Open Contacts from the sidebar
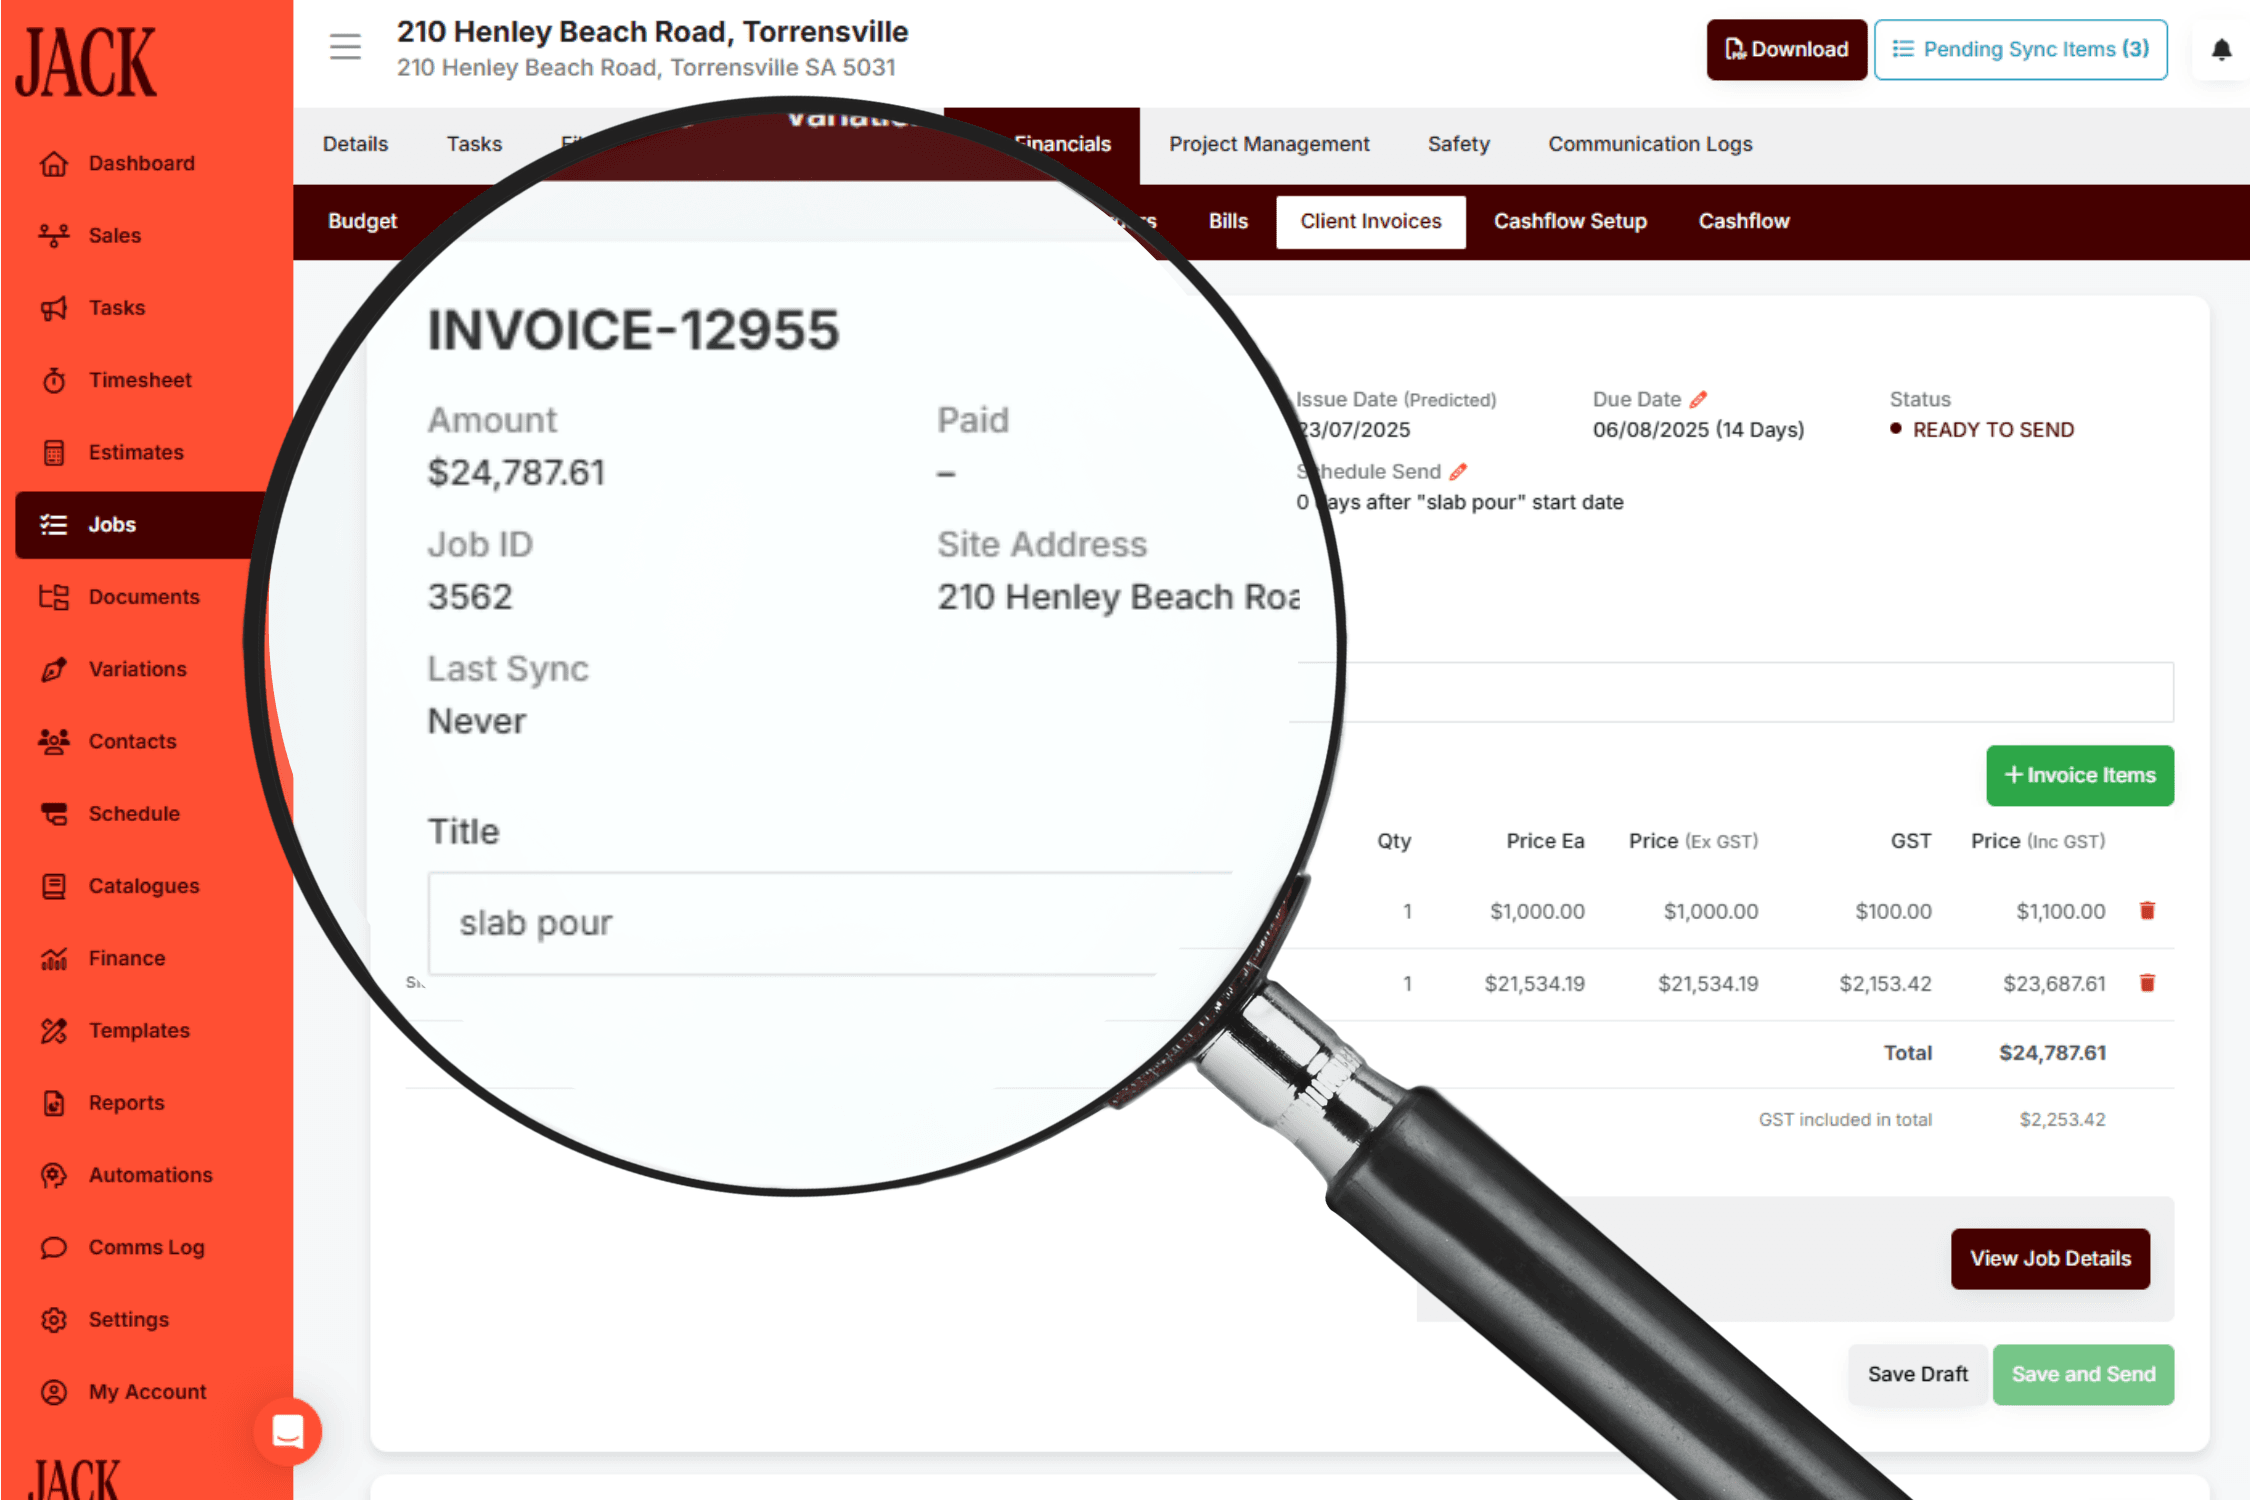Image resolution: width=2250 pixels, height=1500 pixels. (131, 741)
